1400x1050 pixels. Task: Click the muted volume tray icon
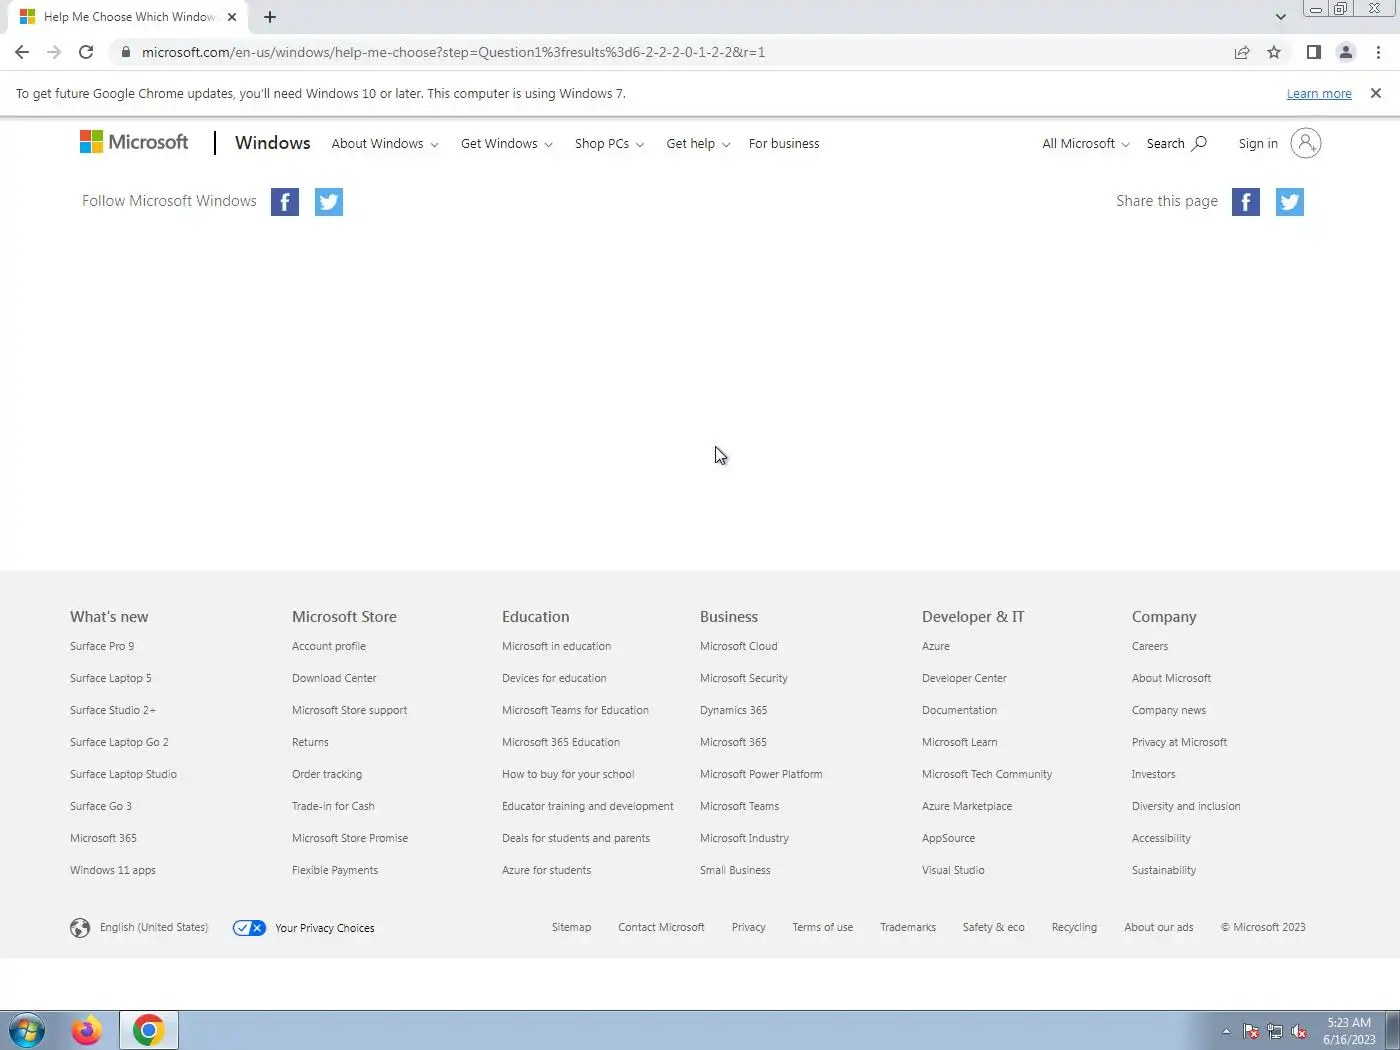[1299, 1031]
